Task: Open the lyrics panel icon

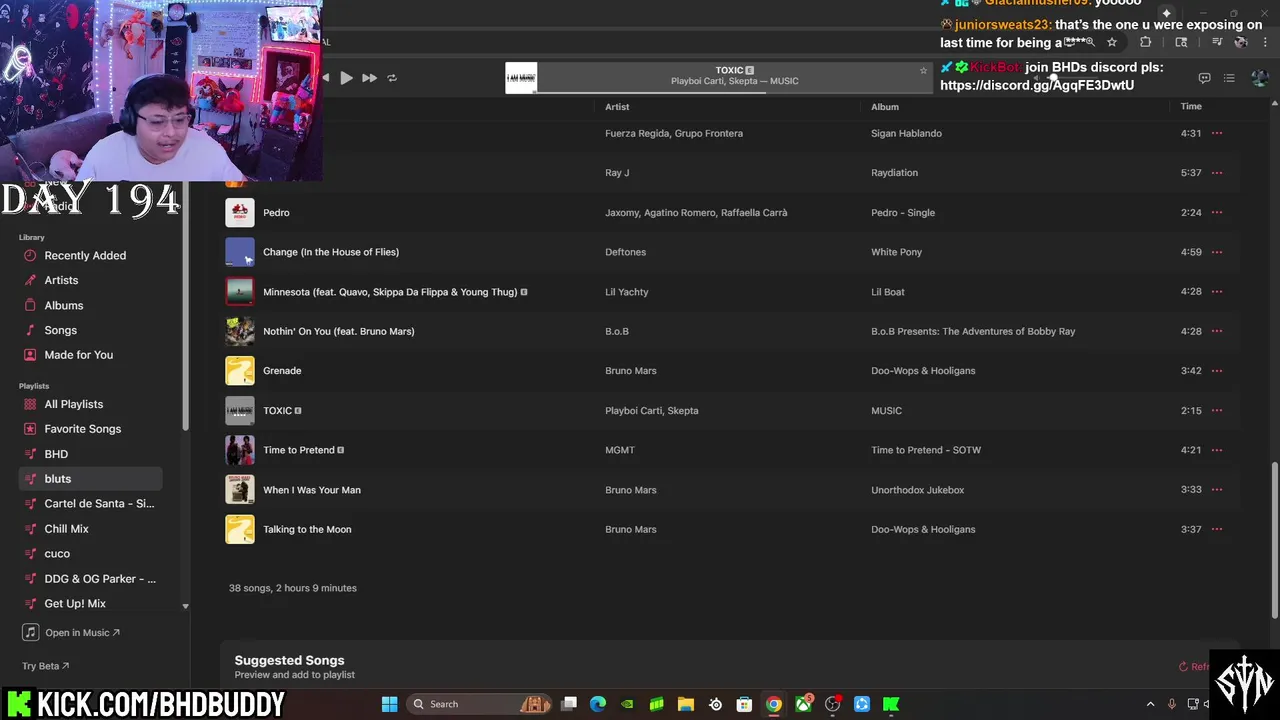Action: click(1204, 78)
